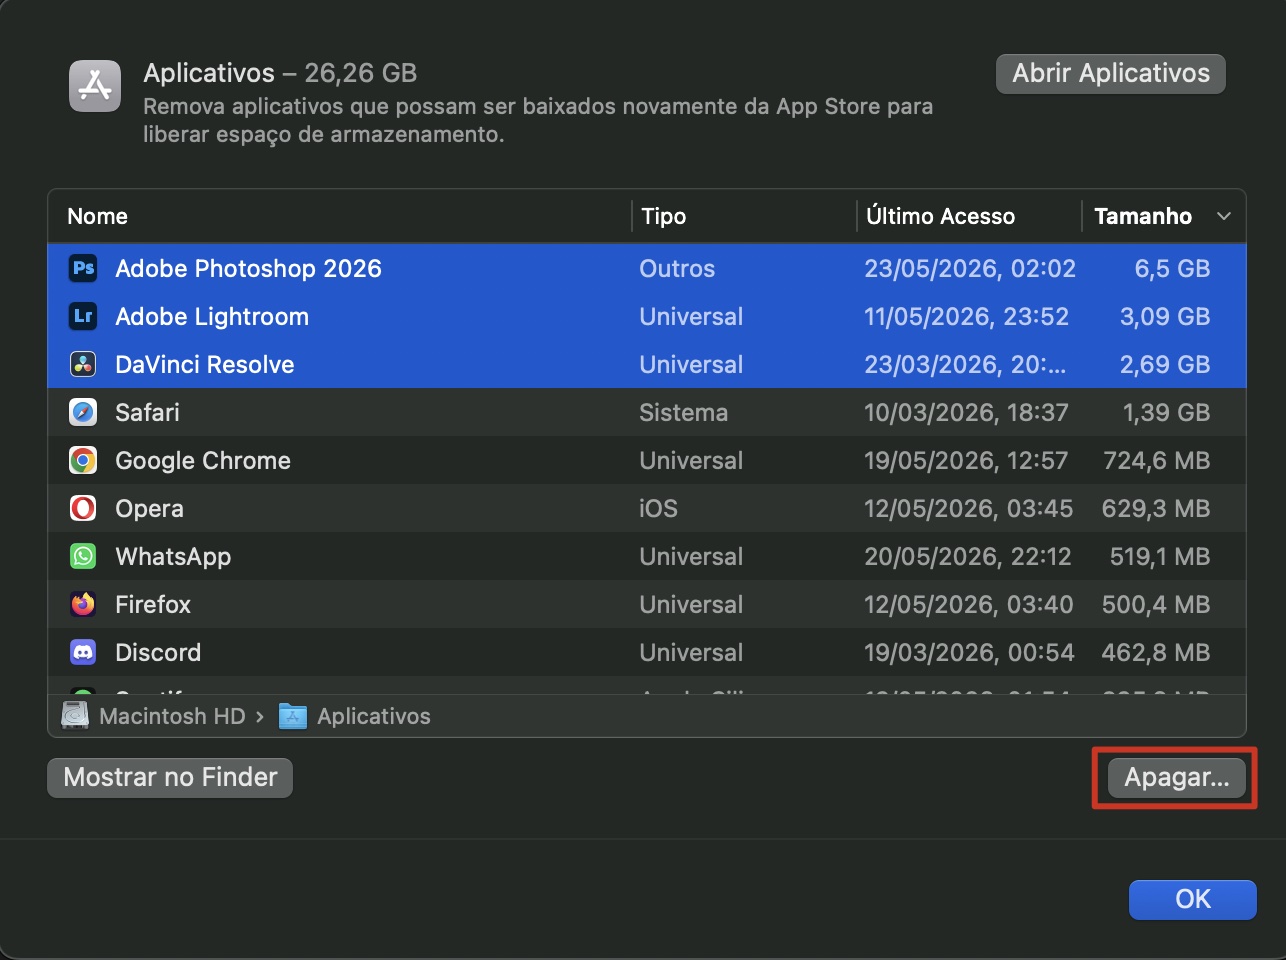Click access date 20/05/2026, 22:12
The image size is (1286, 960).
(968, 556)
